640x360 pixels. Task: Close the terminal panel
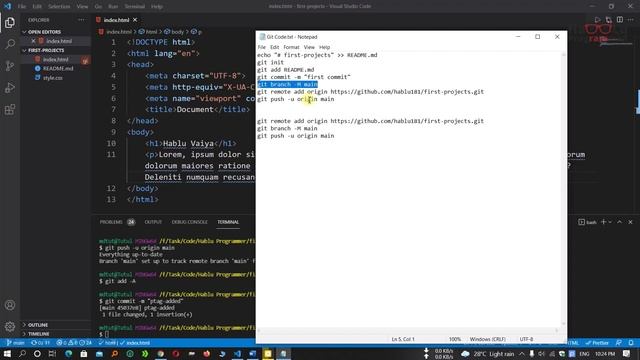[x=631, y=222]
